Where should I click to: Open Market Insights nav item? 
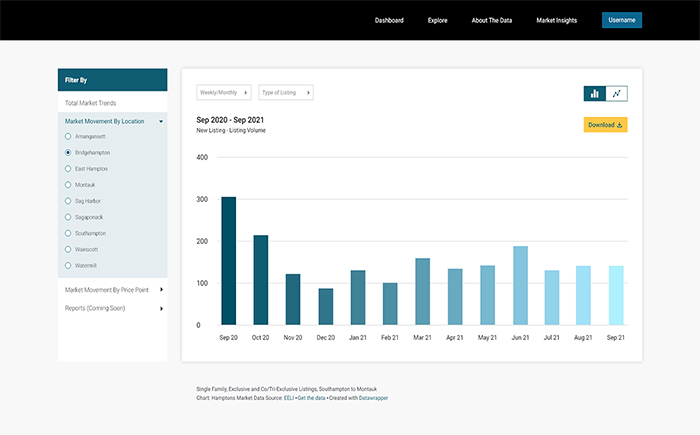(556, 20)
